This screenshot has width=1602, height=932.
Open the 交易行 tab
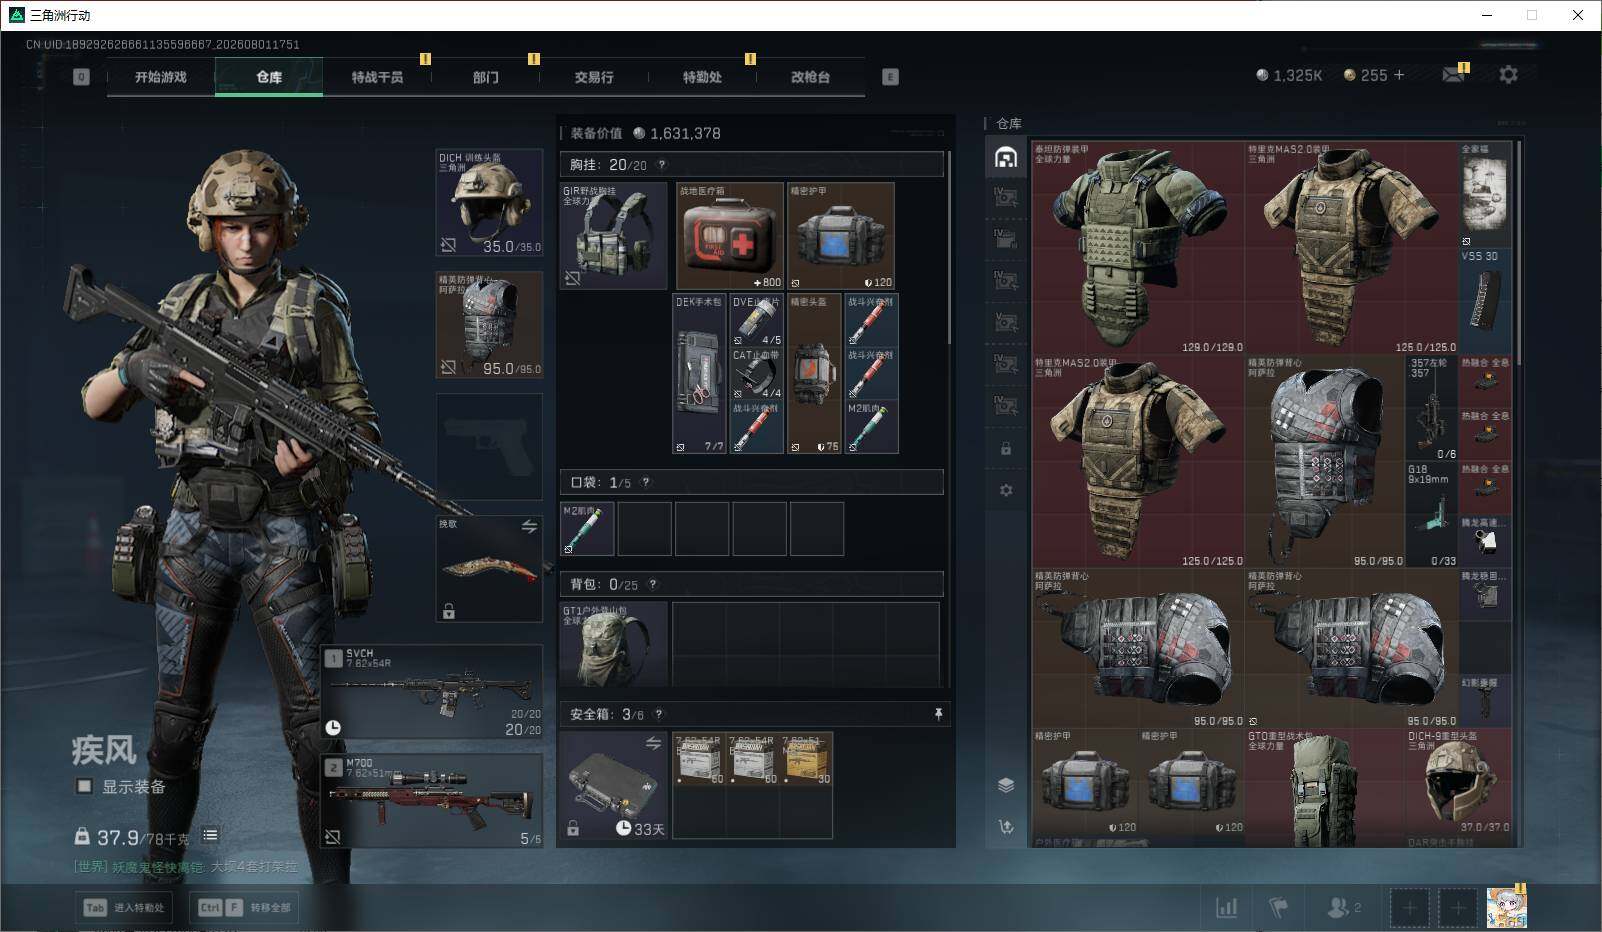pyautogui.click(x=594, y=77)
